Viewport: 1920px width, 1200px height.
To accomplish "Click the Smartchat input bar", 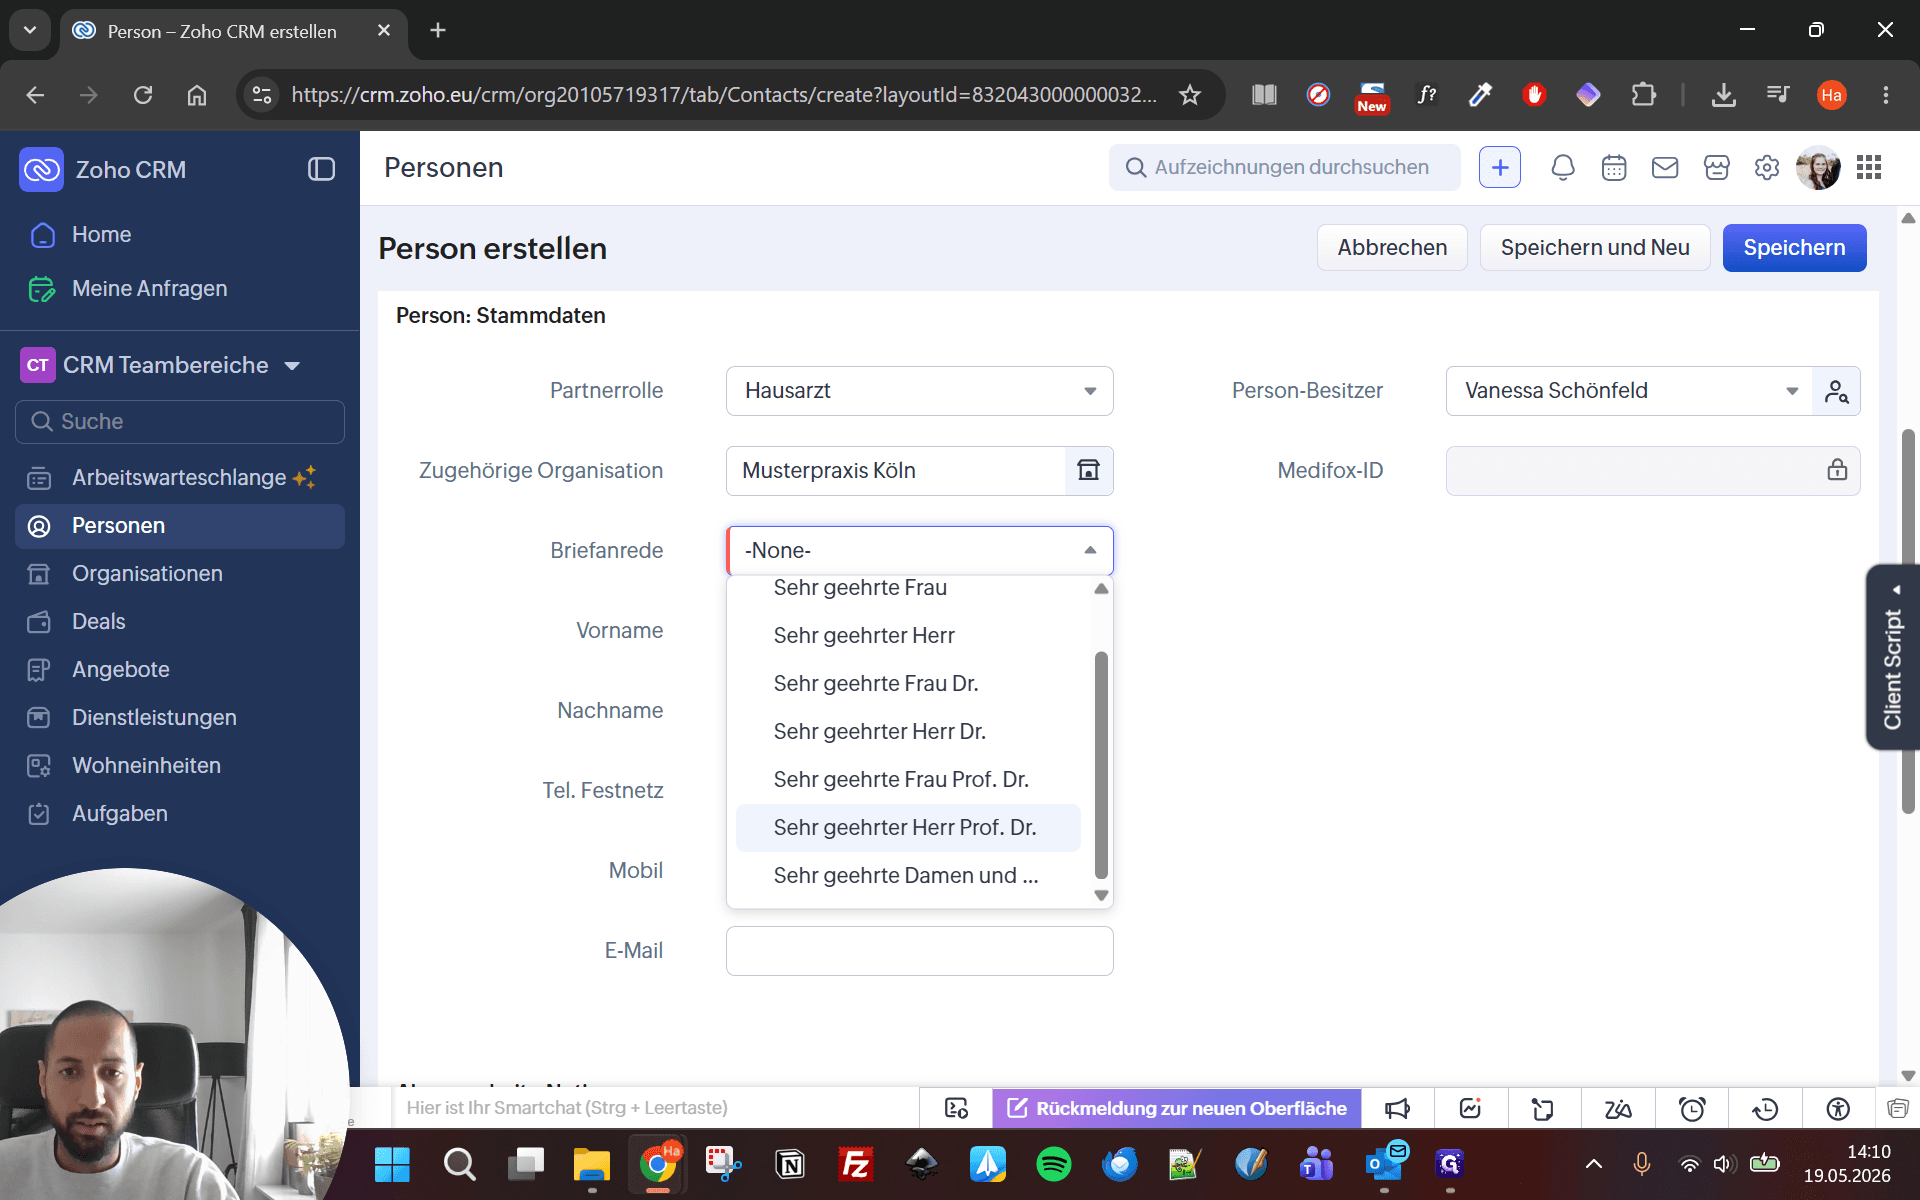I will pos(655,1108).
